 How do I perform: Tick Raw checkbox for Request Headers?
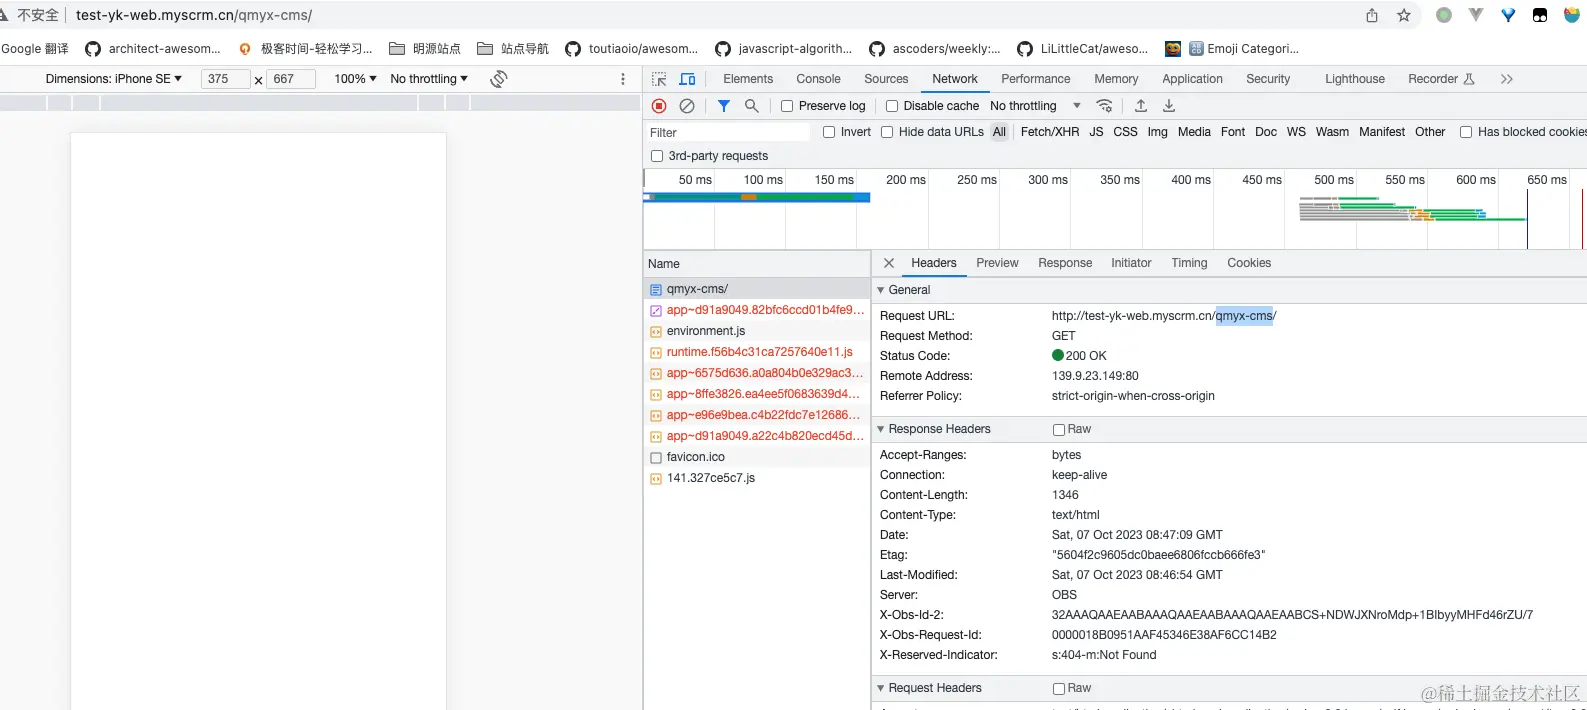tap(1059, 689)
